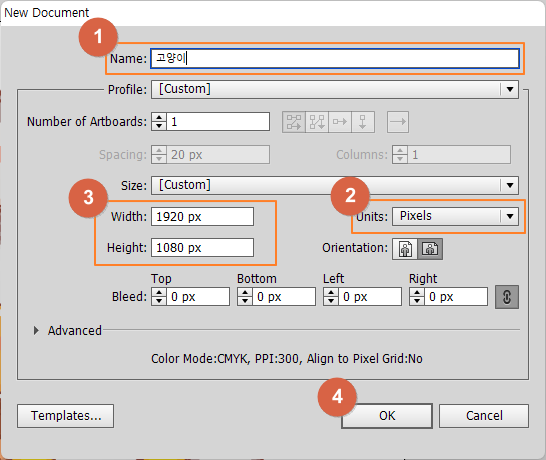Decrease the Right bleed value
Image resolution: width=546 pixels, height=460 pixels.
tap(417, 301)
